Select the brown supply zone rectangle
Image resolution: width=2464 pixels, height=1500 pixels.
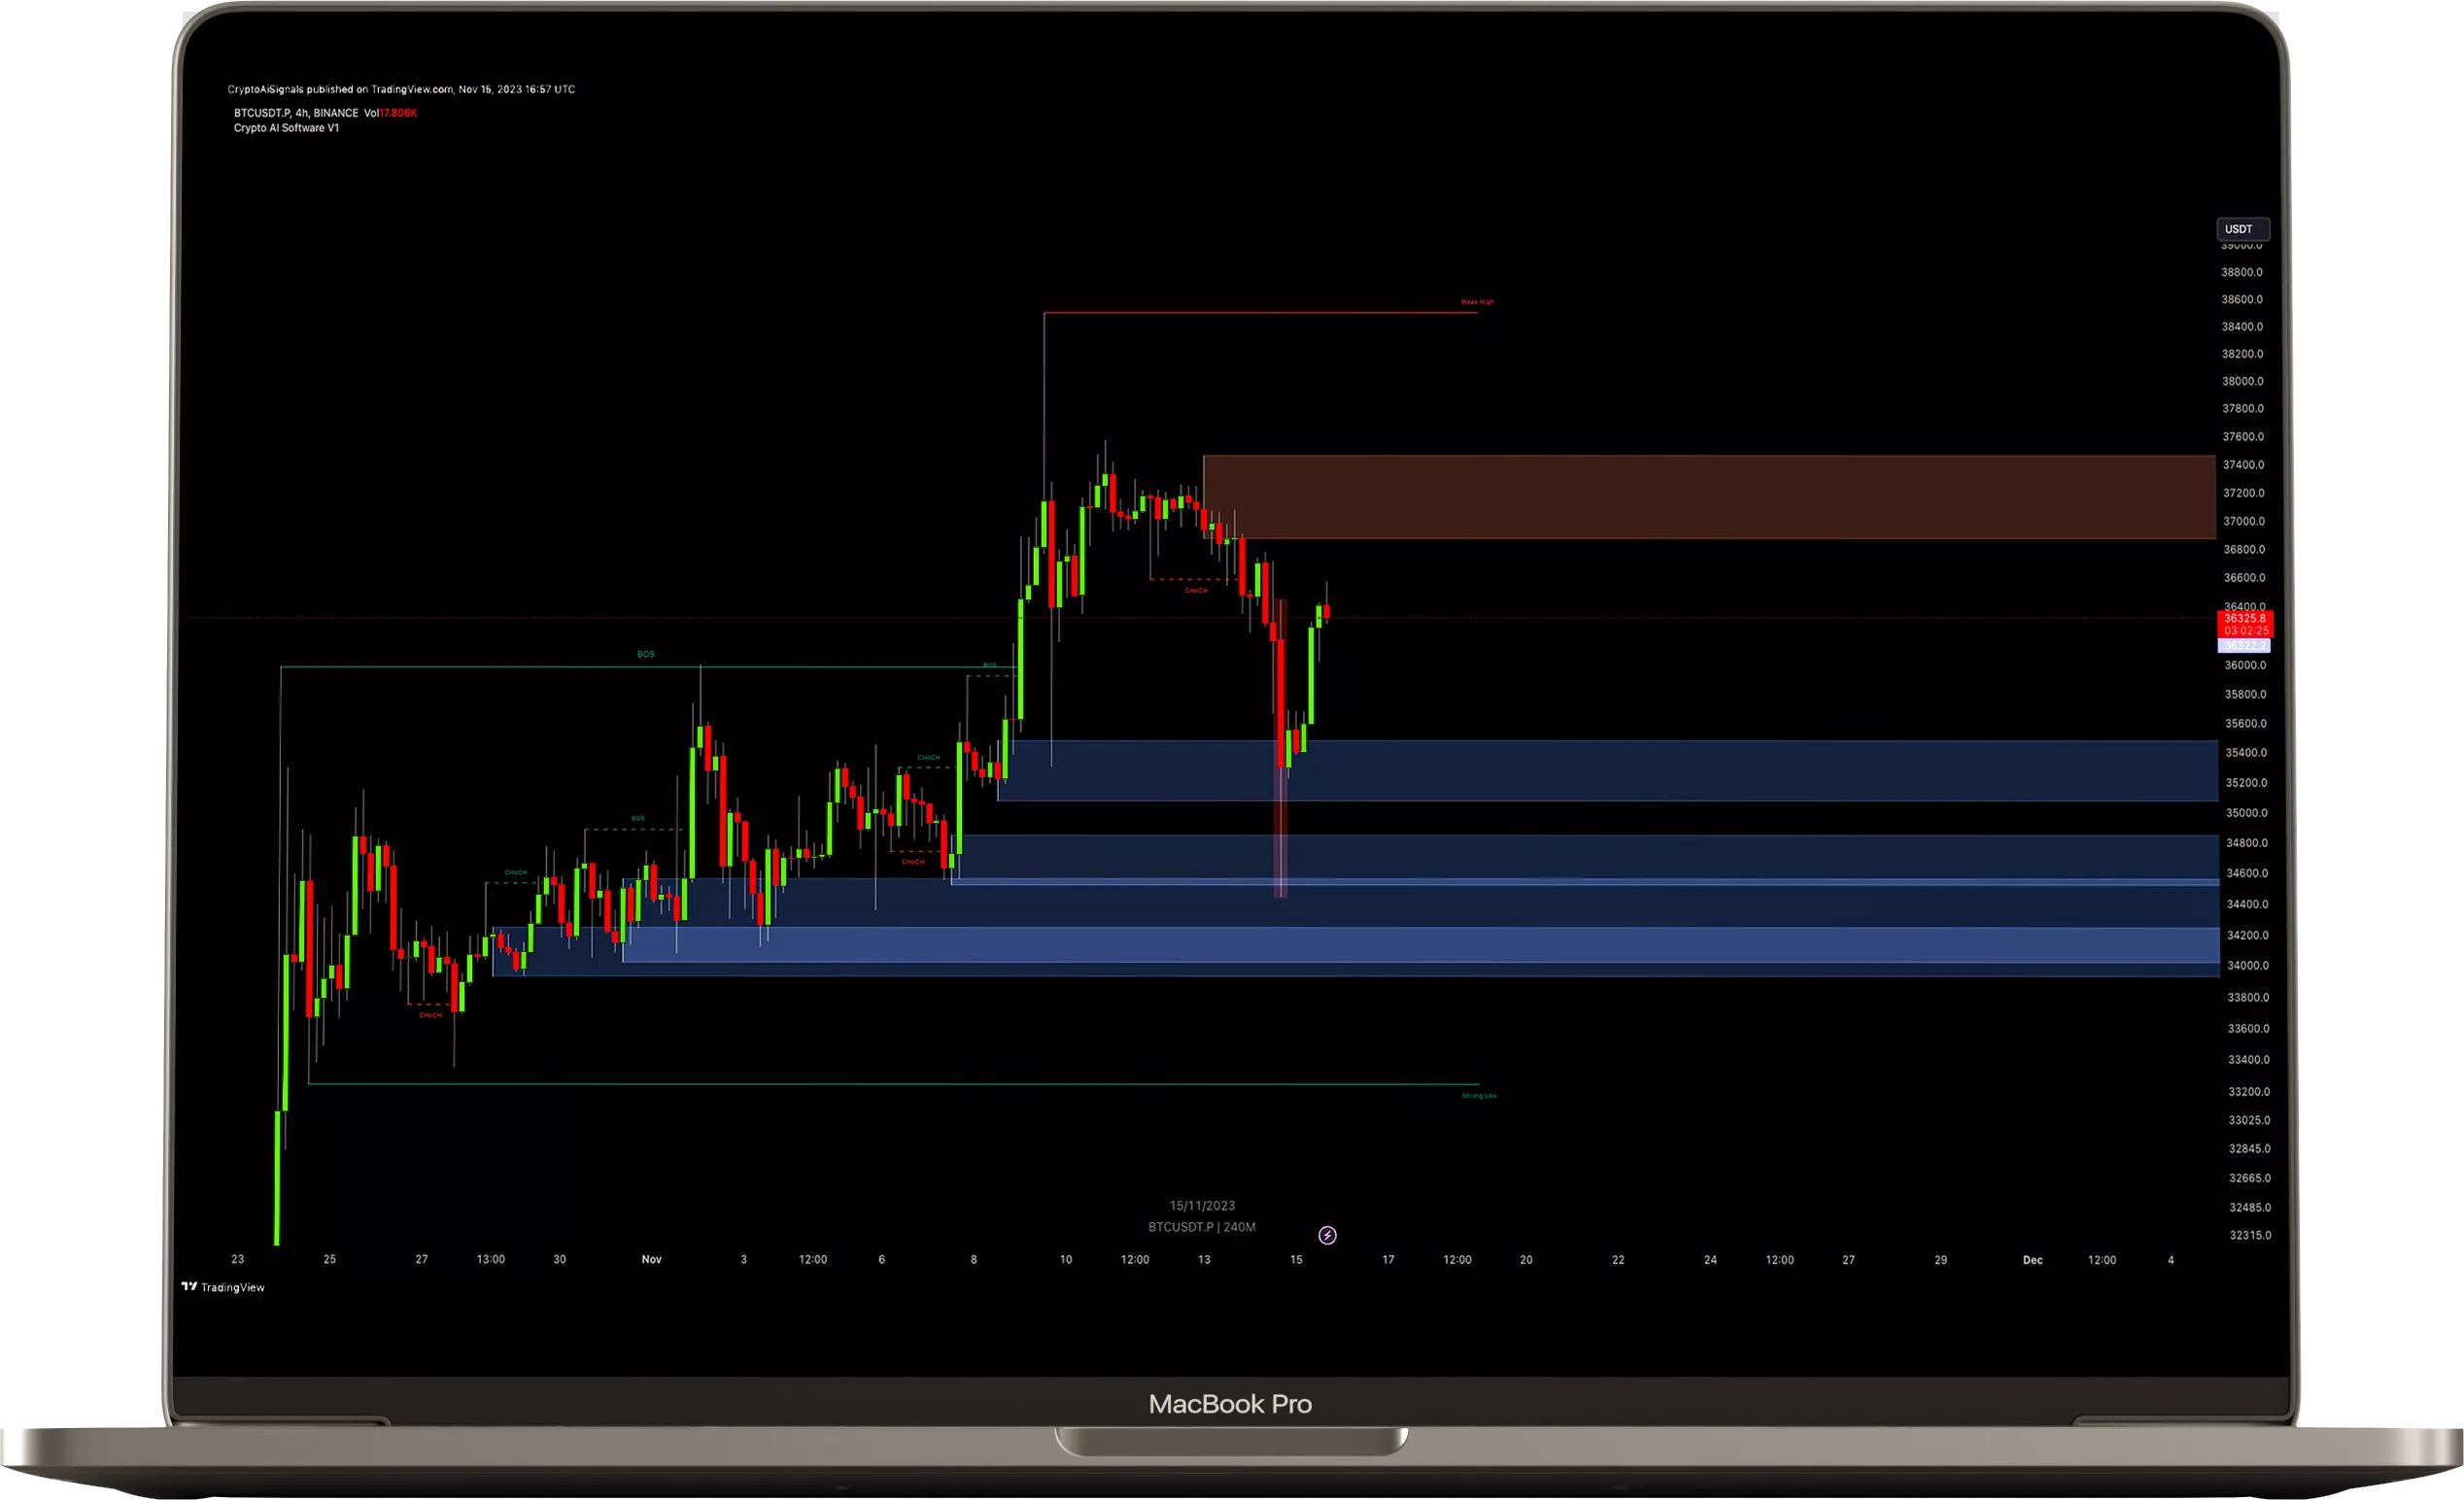[1708, 497]
